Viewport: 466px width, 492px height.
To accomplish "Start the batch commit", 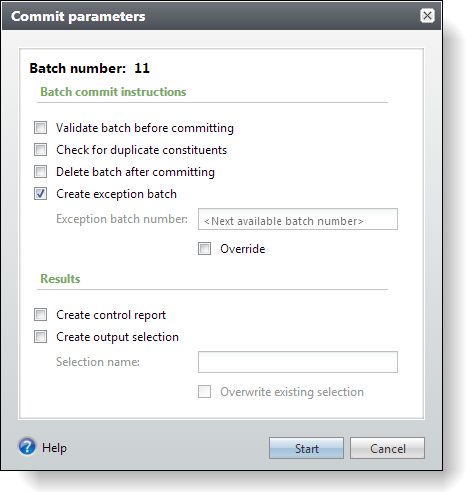I will [306, 448].
